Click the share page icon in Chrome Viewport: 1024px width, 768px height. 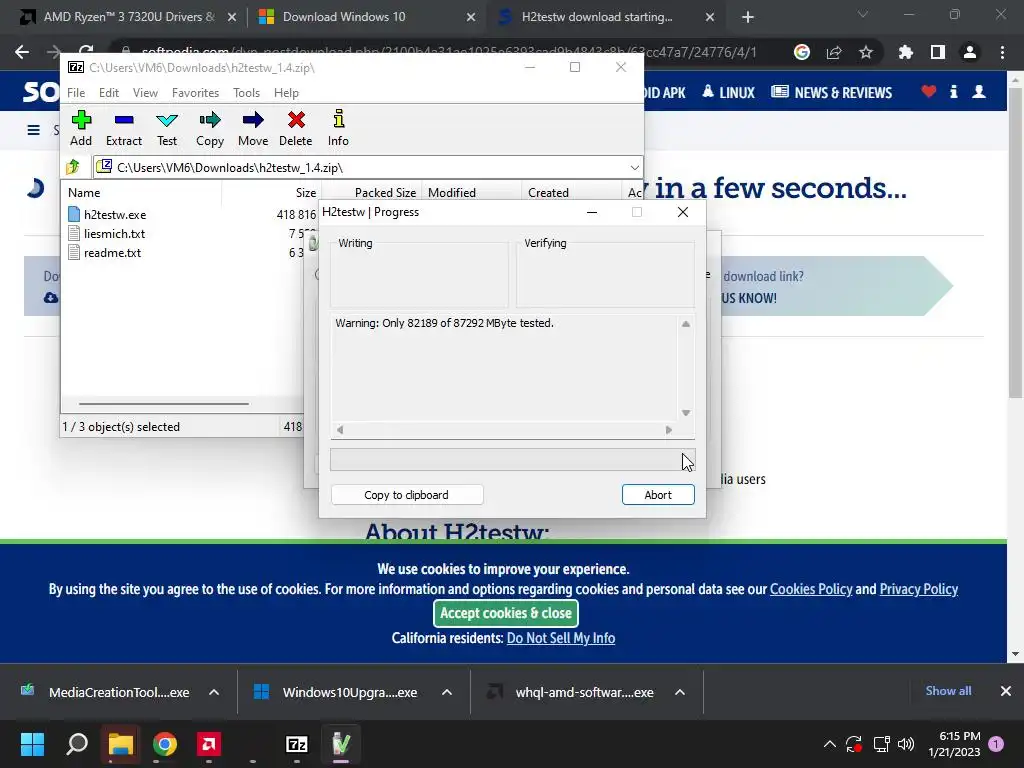click(834, 52)
